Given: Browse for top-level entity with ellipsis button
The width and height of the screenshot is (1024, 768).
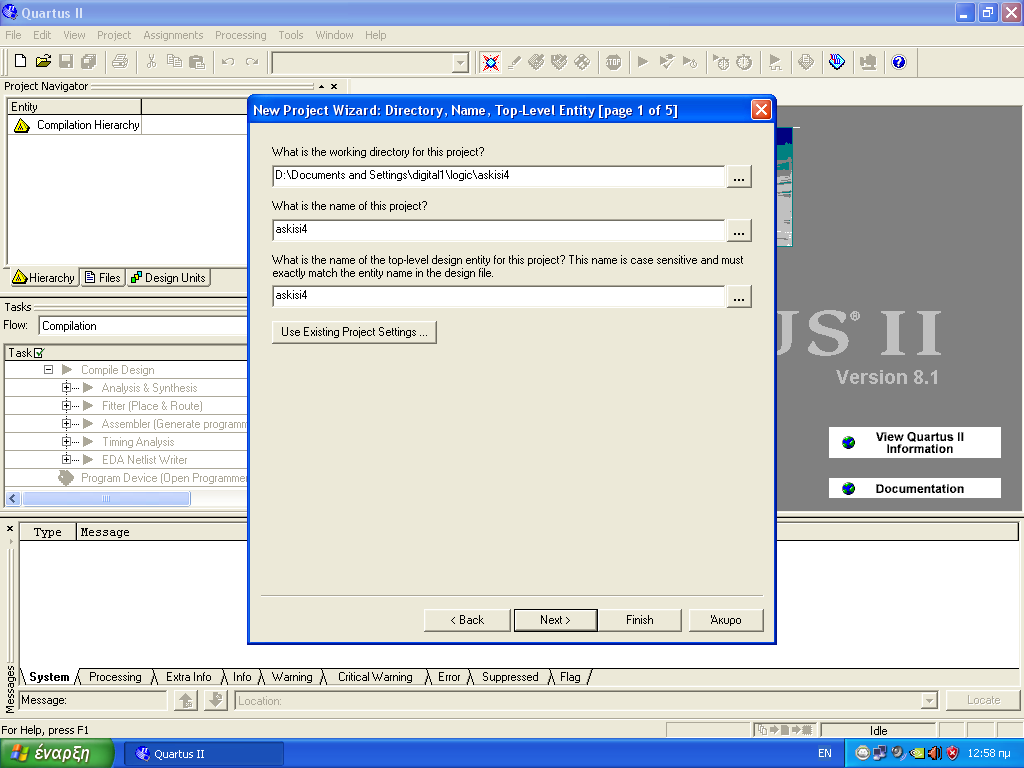Looking at the screenshot, I should coord(739,296).
